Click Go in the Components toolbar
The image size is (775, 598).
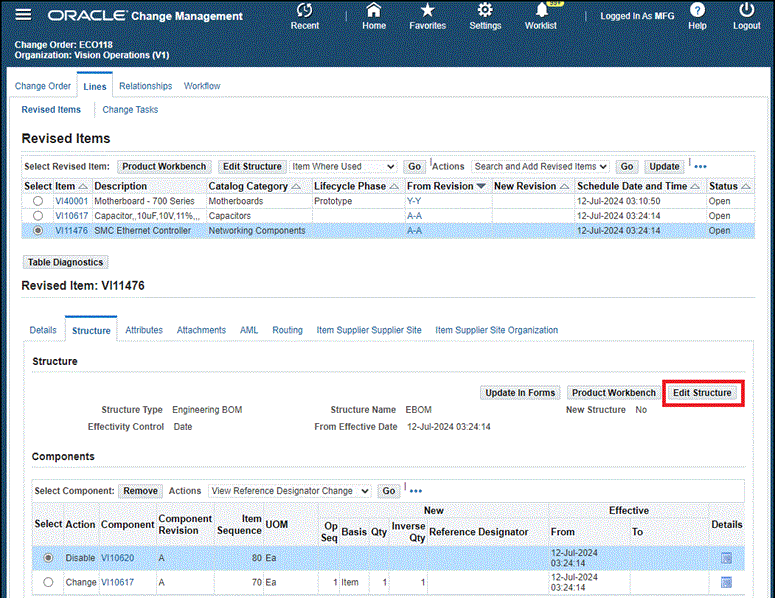click(x=389, y=491)
